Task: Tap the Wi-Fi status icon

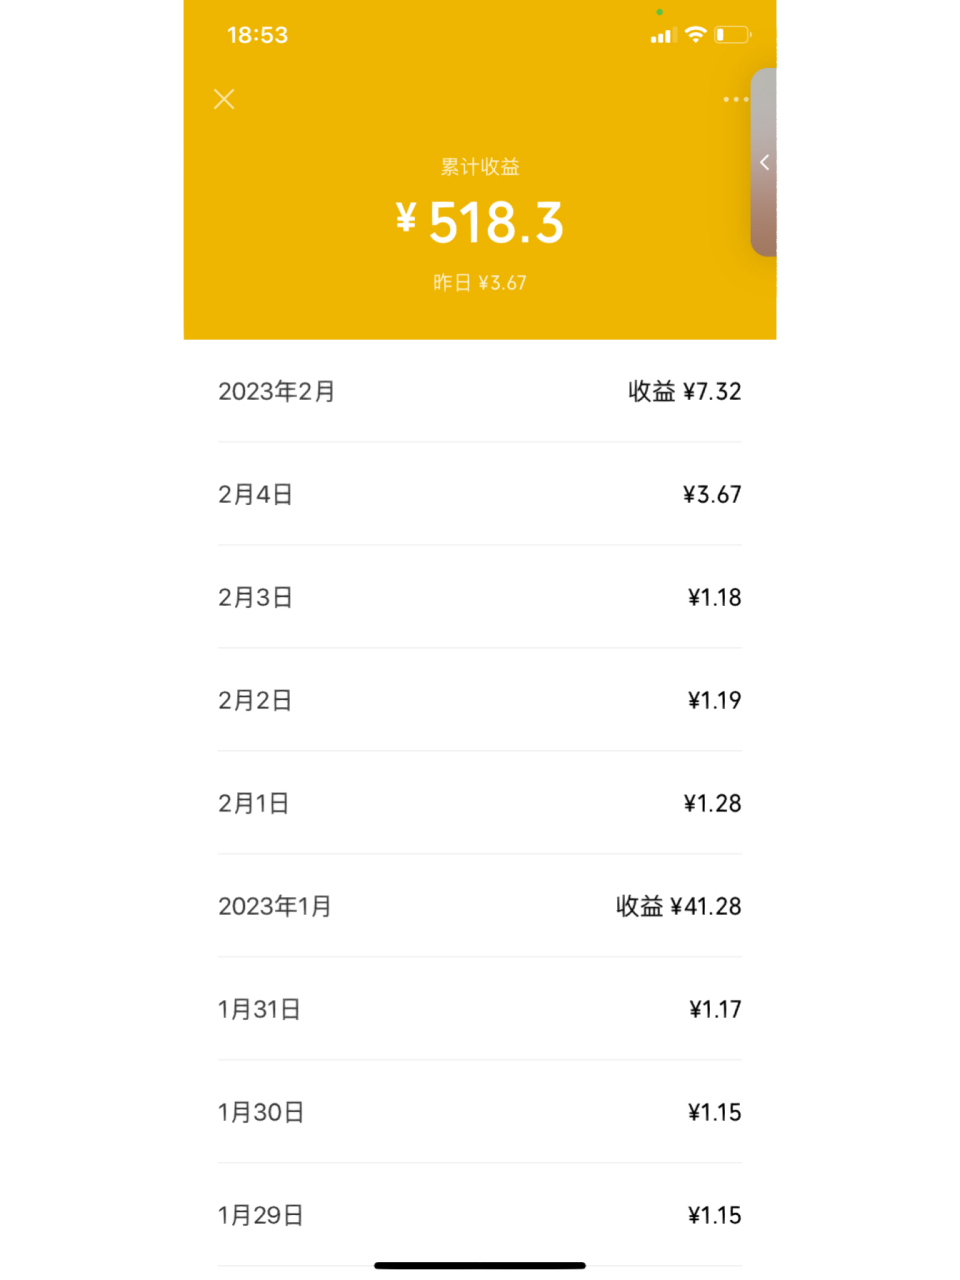Action: (696, 35)
